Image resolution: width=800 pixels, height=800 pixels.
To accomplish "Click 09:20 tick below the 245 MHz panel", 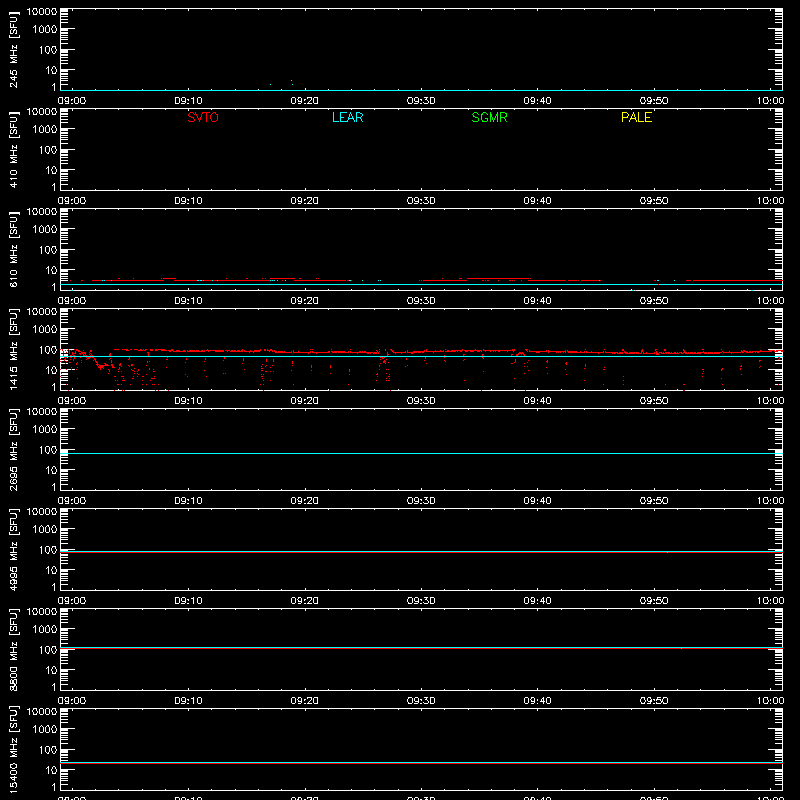I will tap(305, 101).
